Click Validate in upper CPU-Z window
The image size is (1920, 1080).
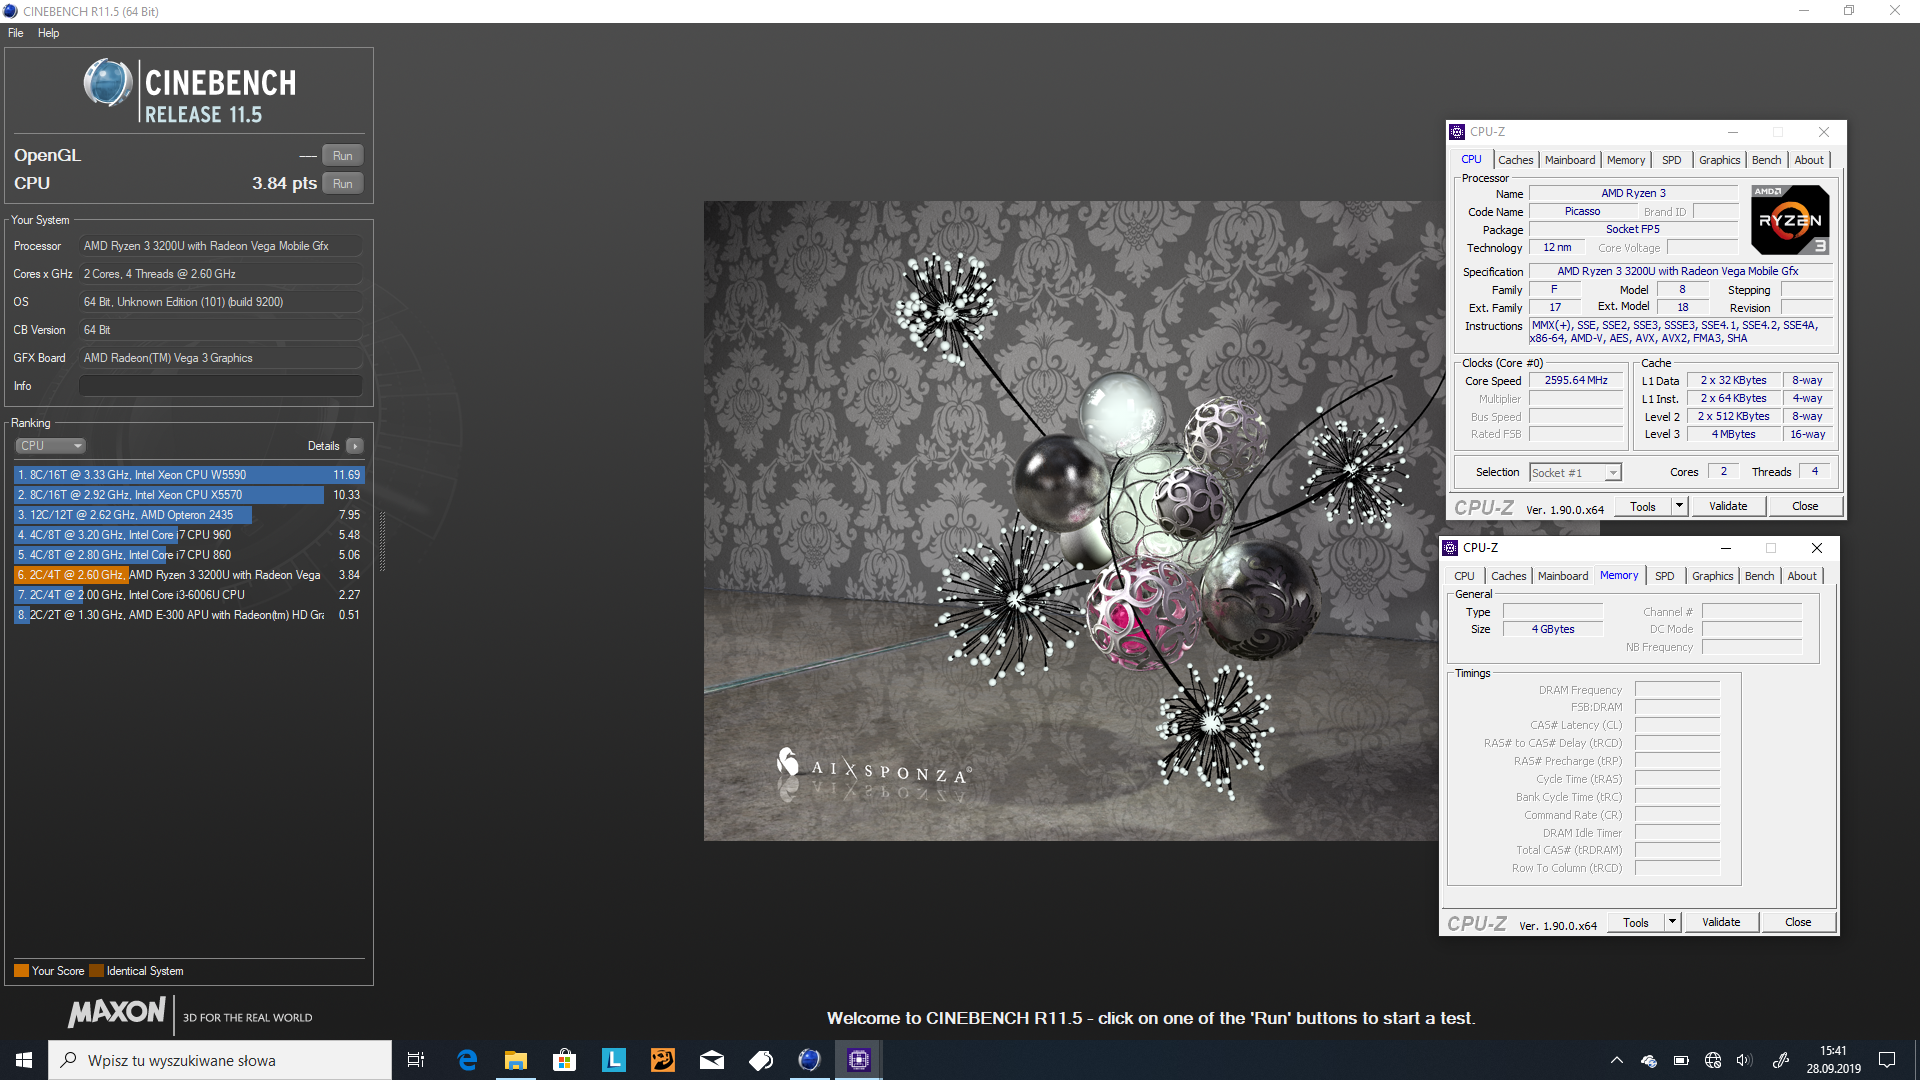(1728, 507)
